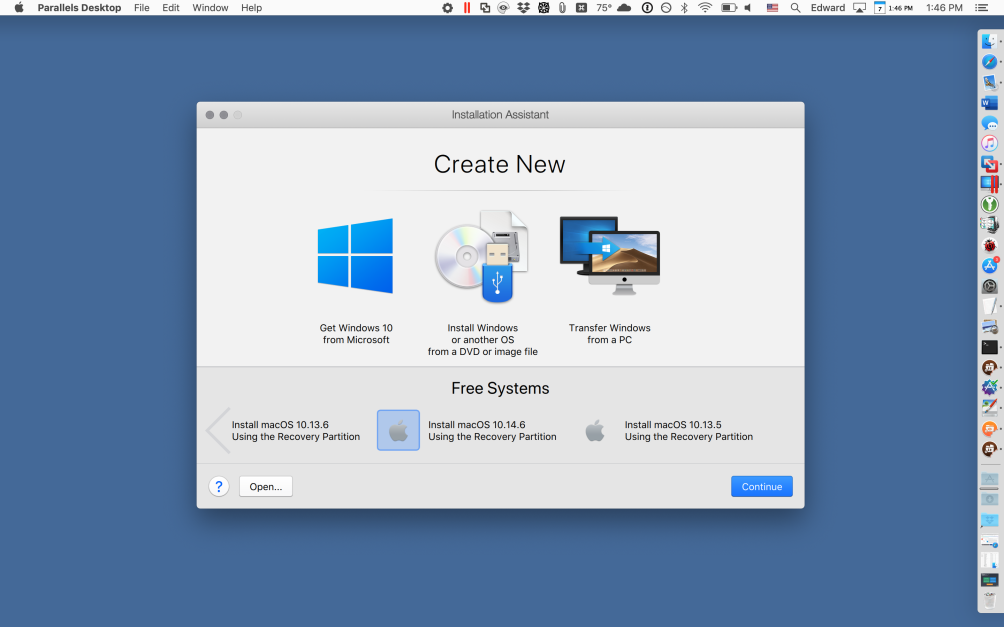The width and height of the screenshot is (1004, 627).
Task: Click the Open... button
Action: [266, 487]
